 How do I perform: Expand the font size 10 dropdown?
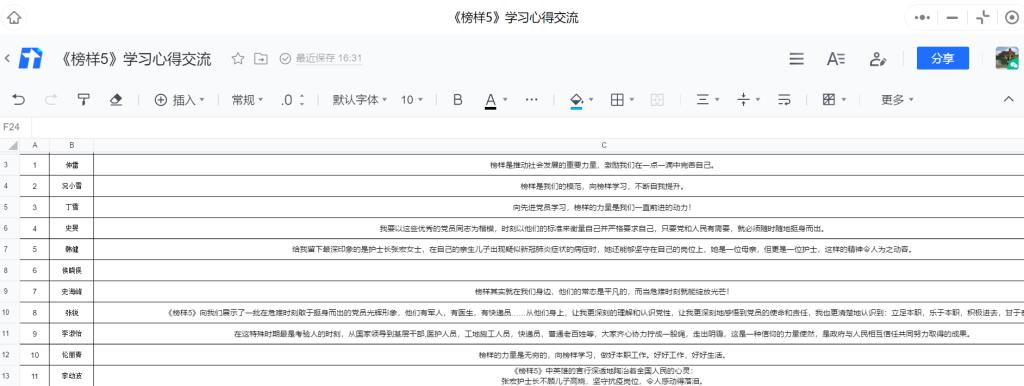(x=411, y=100)
